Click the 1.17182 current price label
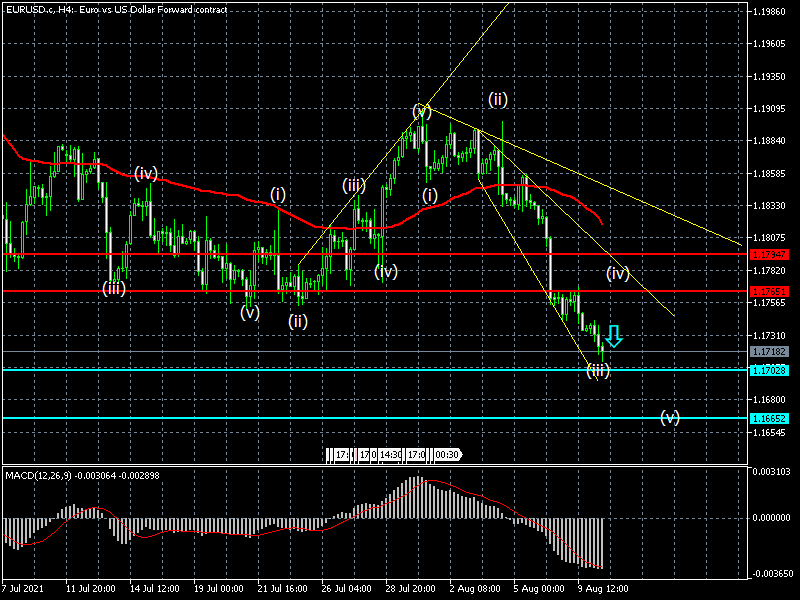The image size is (800, 600). 768,352
